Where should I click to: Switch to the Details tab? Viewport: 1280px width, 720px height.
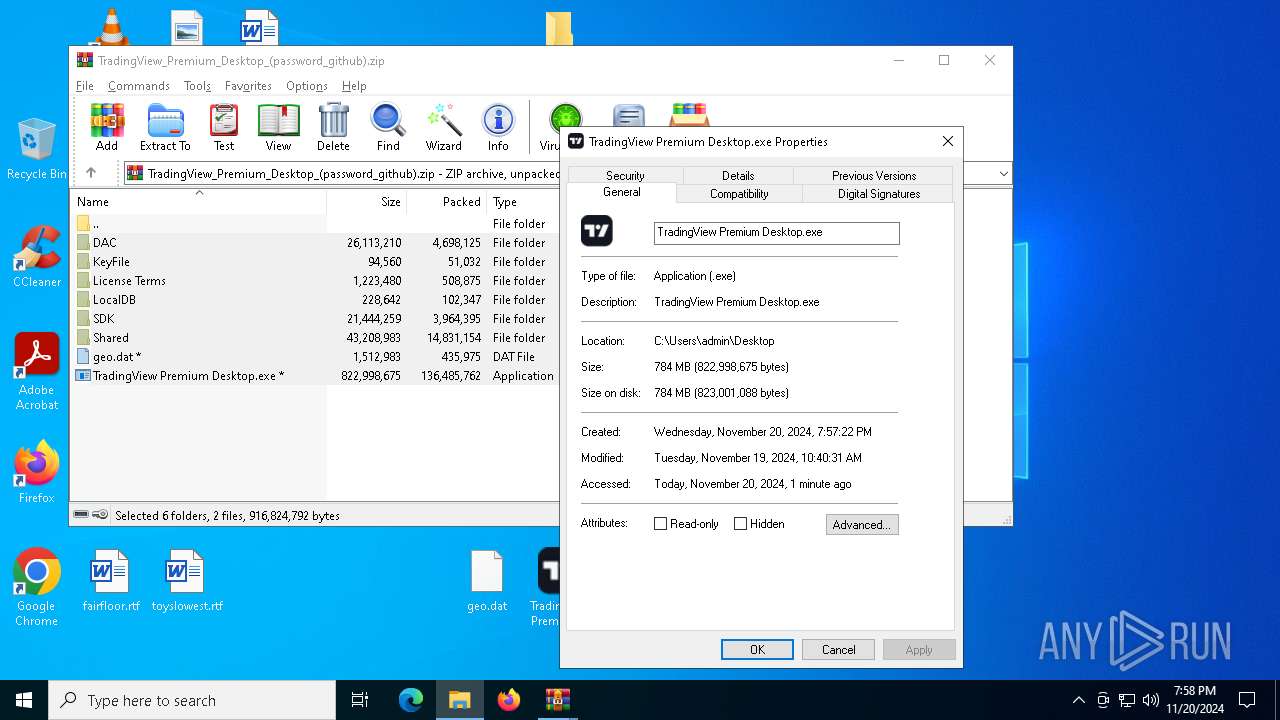[x=738, y=175]
